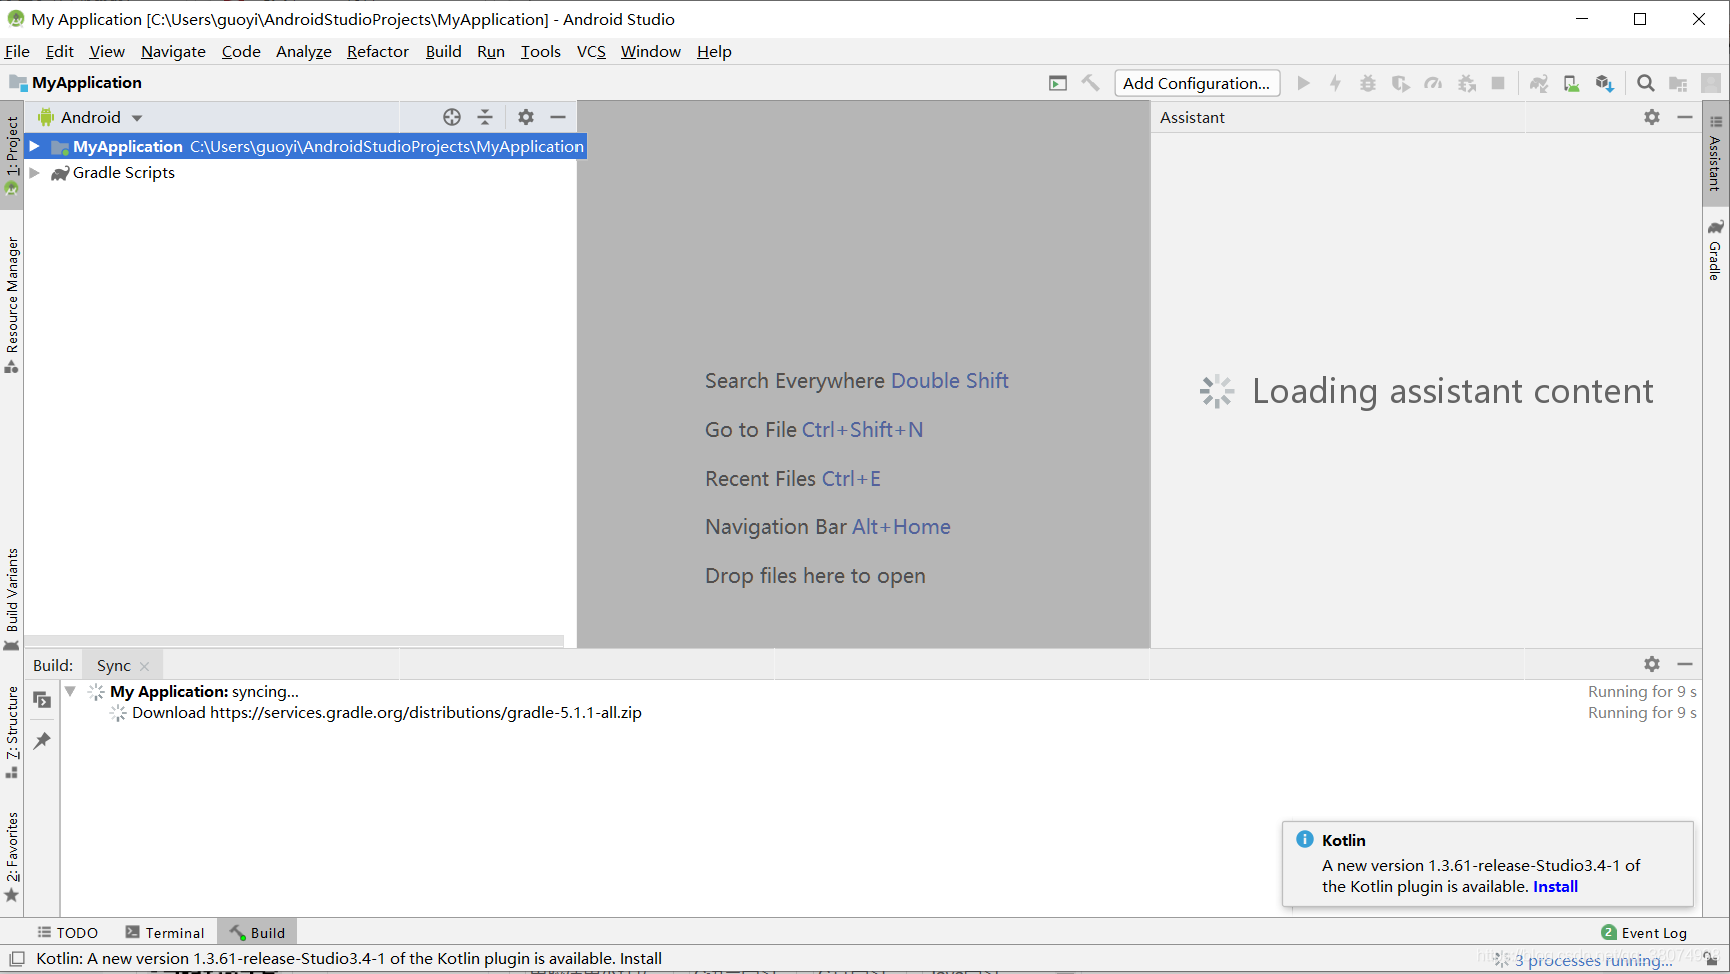Click the Build panel pin icon
The image size is (1730, 974).
[42, 741]
